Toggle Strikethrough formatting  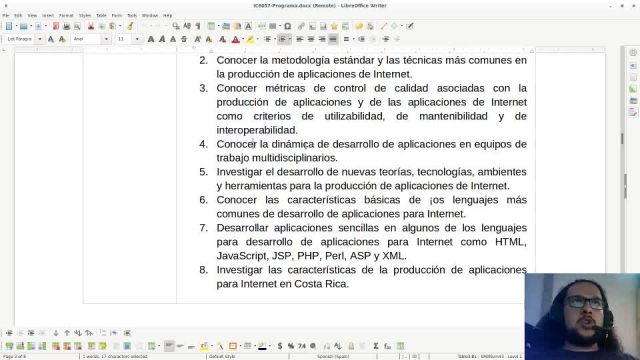click(x=184, y=39)
